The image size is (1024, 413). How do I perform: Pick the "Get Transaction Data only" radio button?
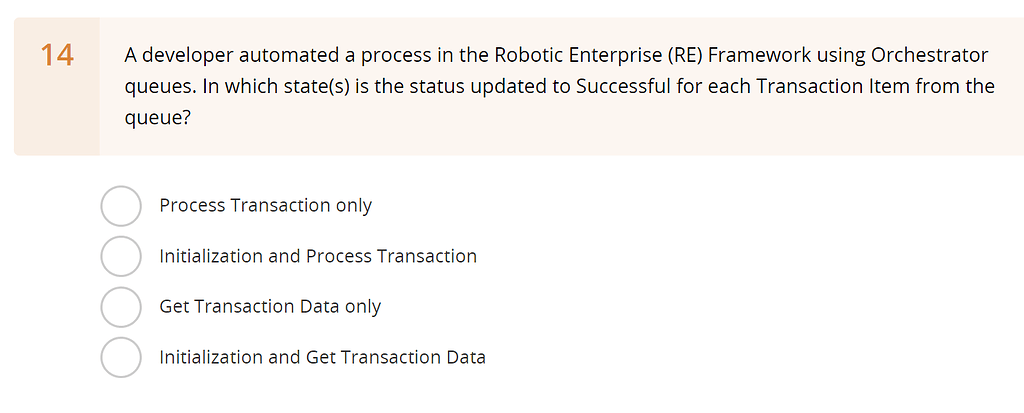tap(121, 307)
